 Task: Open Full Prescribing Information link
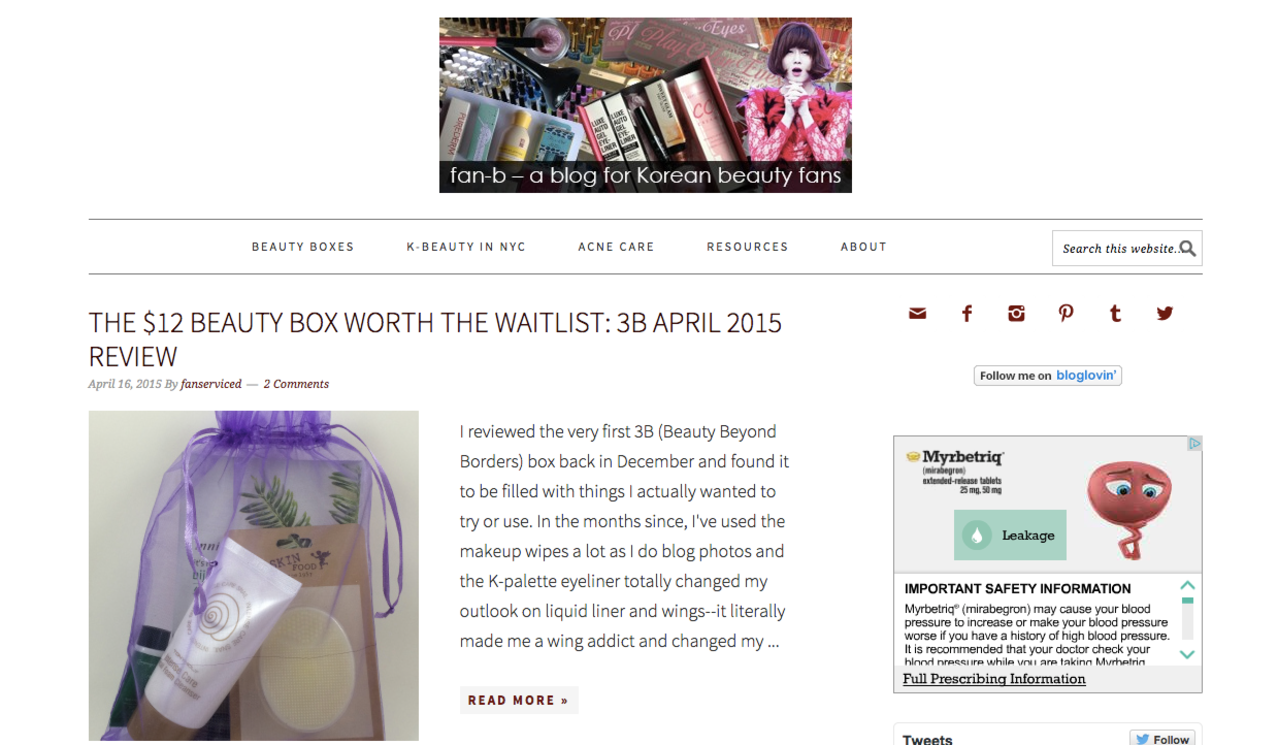pos(994,679)
